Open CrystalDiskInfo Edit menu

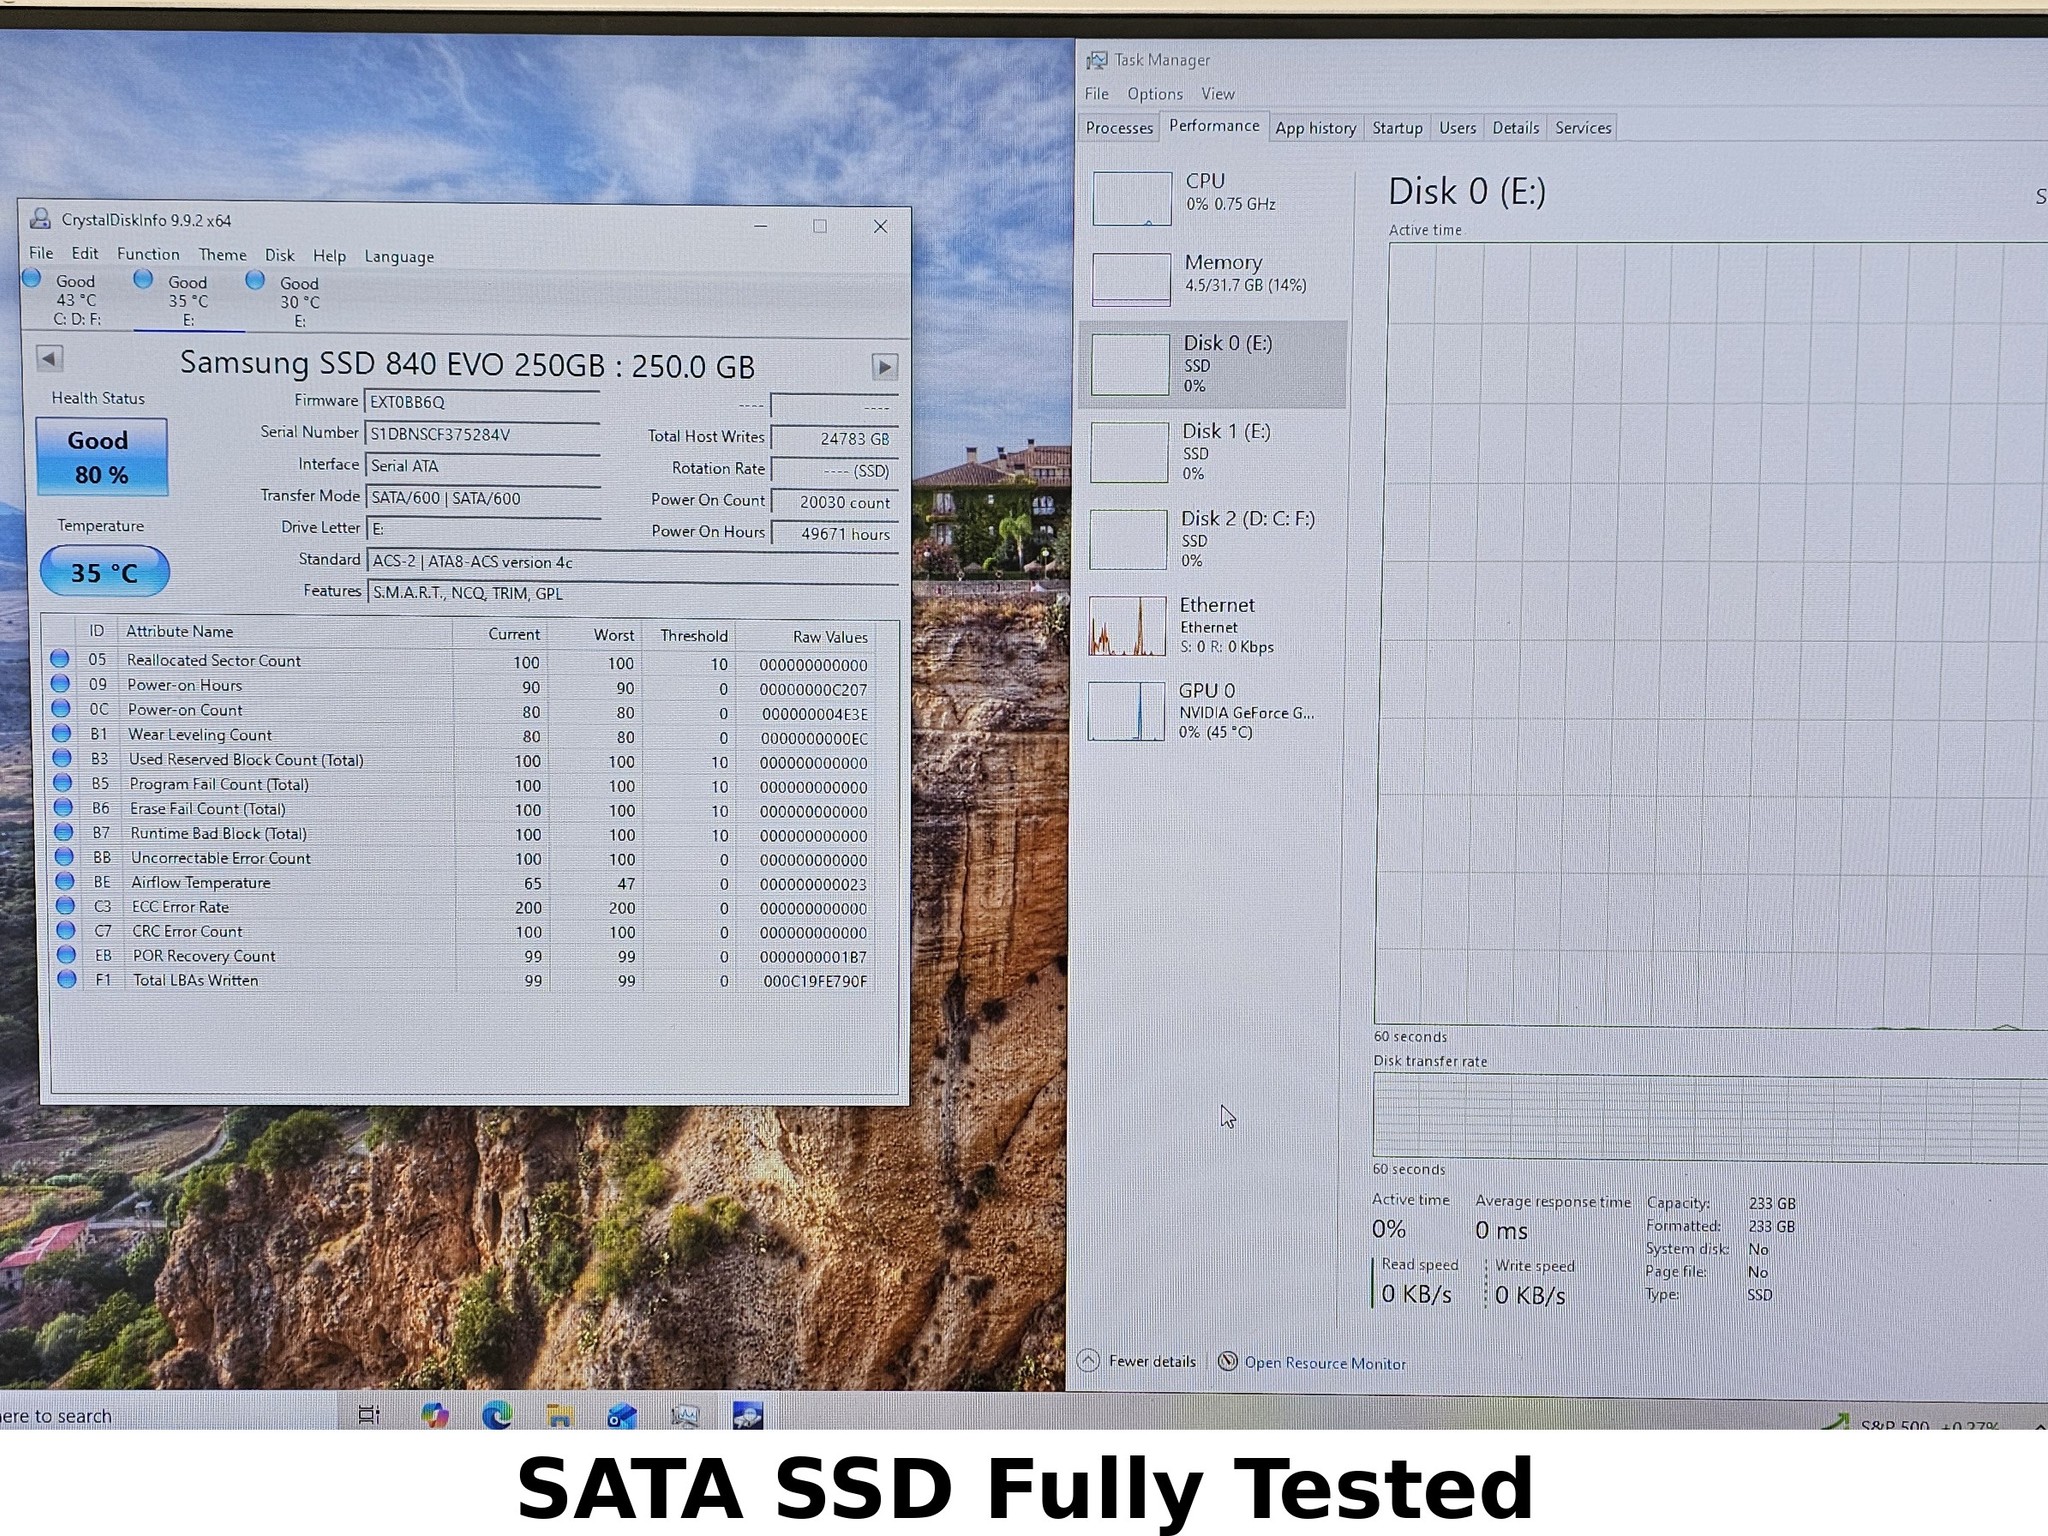pos(85,253)
